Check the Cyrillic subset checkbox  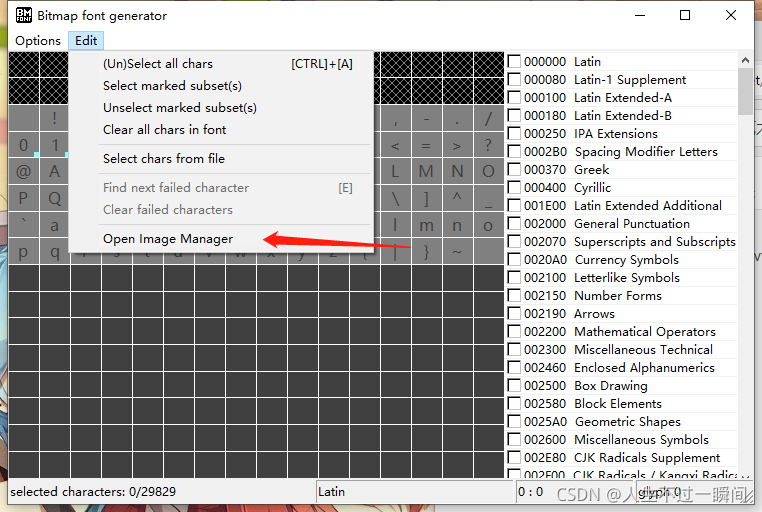point(514,188)
